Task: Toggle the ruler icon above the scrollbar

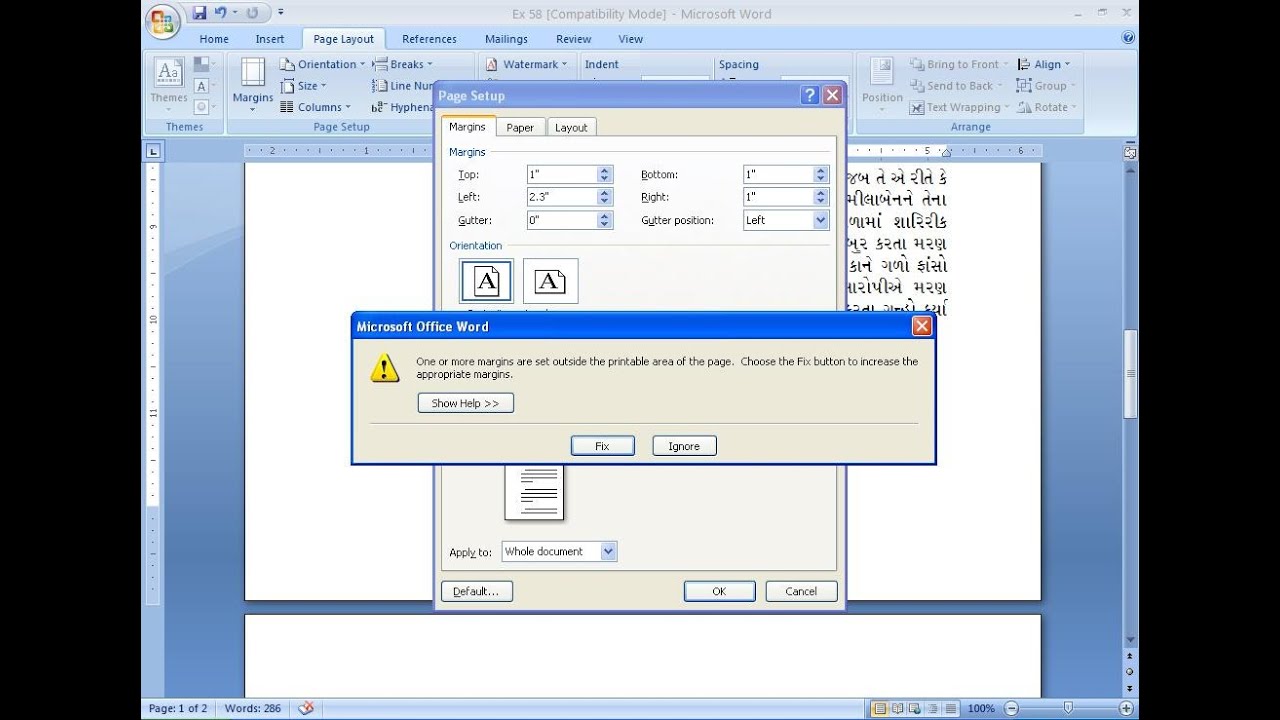Action: tap(1130, 153)
